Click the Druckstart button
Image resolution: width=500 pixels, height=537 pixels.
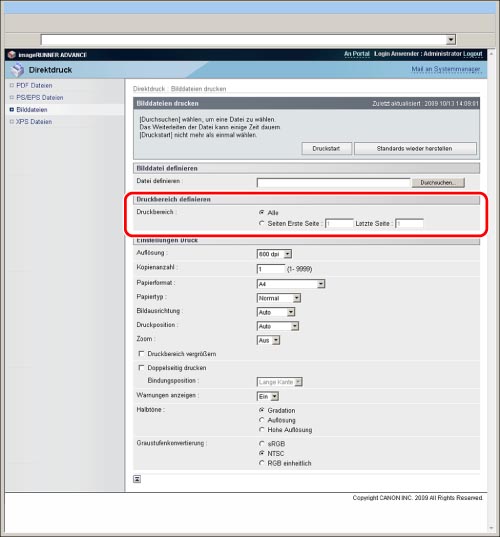pyautogui.click(x=326, y=149)
